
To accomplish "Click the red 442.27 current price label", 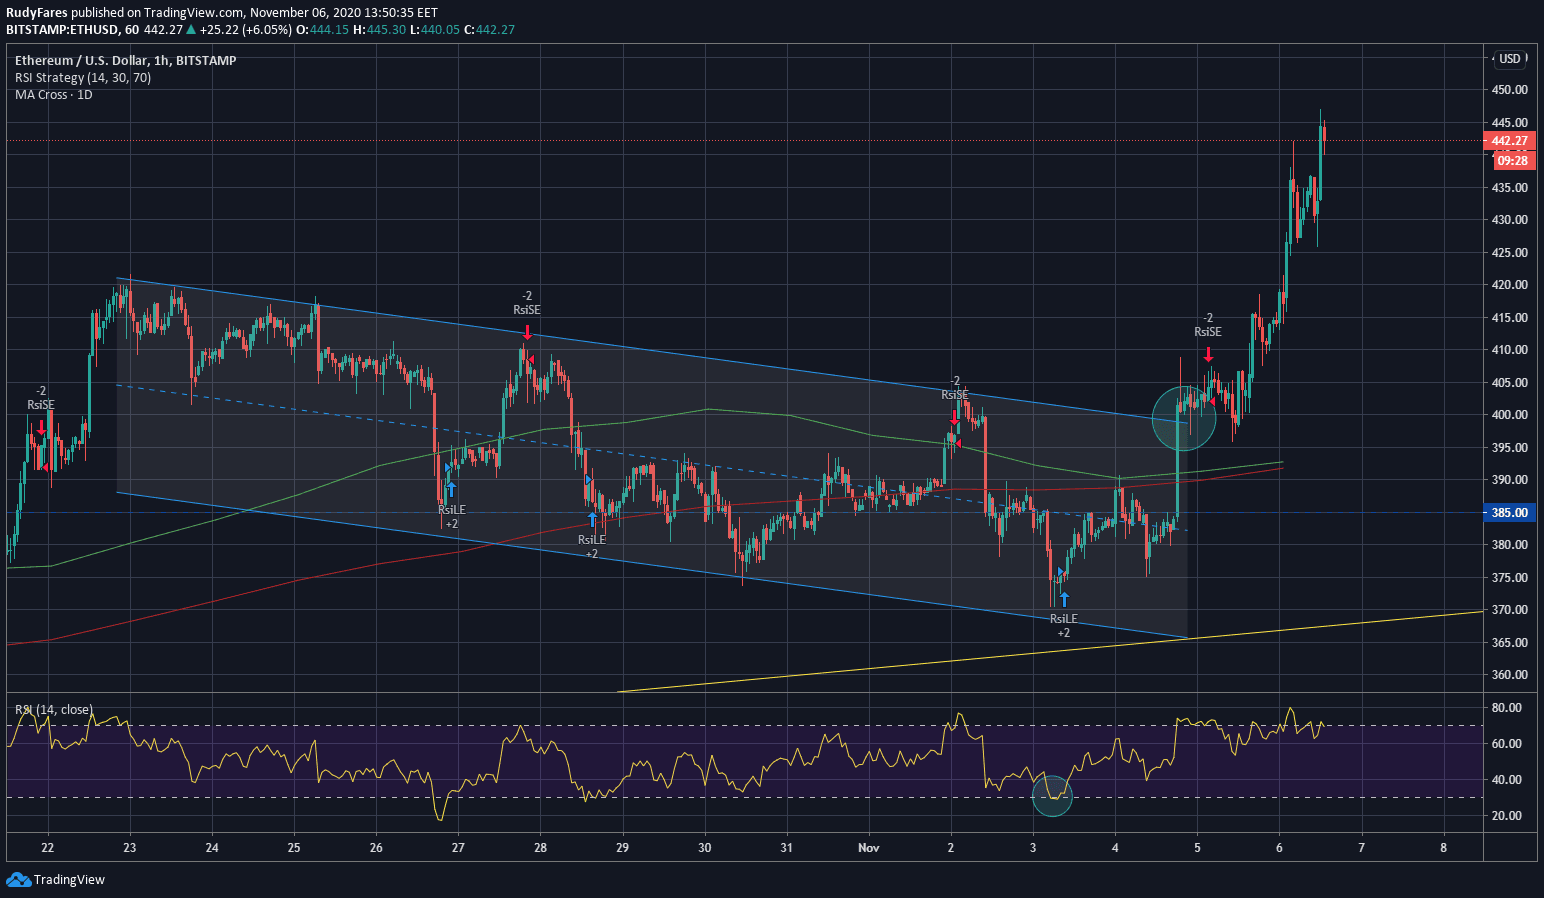I will tap(1509, 141).
